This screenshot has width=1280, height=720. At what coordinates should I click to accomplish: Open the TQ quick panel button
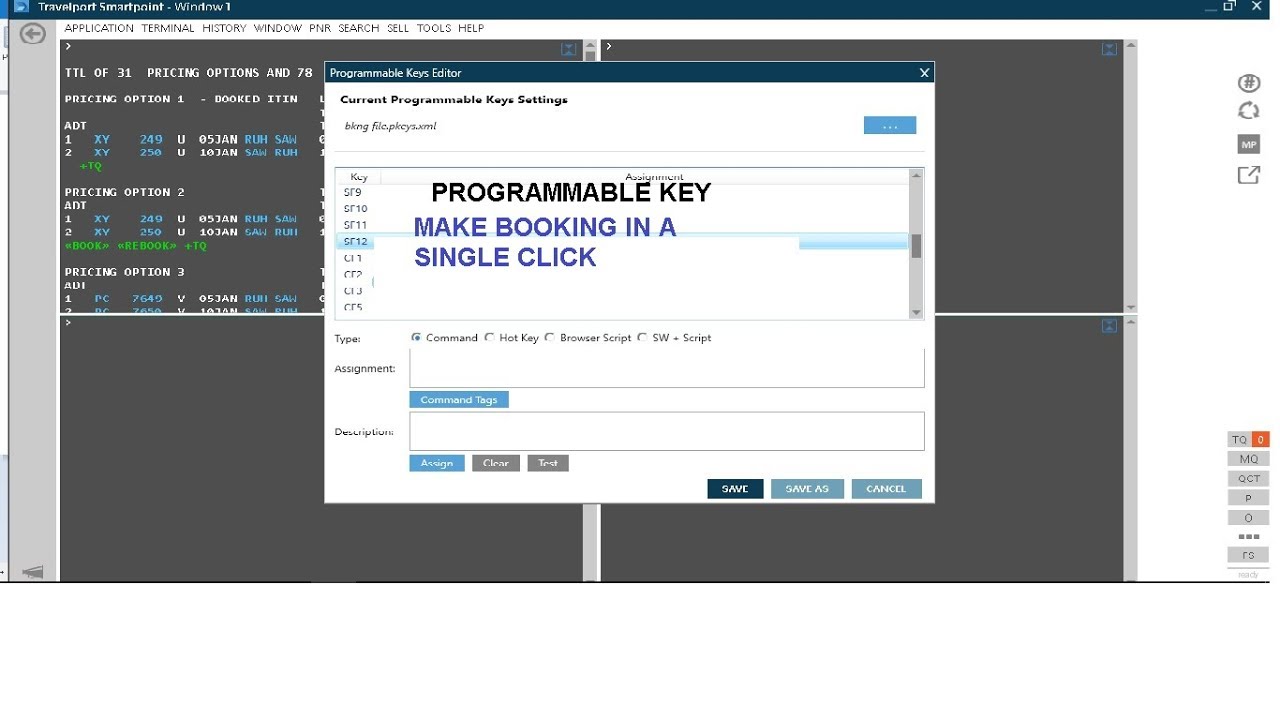click(1239, 439)
